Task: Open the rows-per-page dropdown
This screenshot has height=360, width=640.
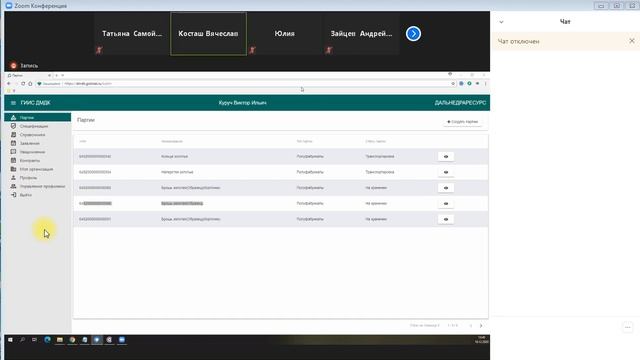Action: pos(424,326)
